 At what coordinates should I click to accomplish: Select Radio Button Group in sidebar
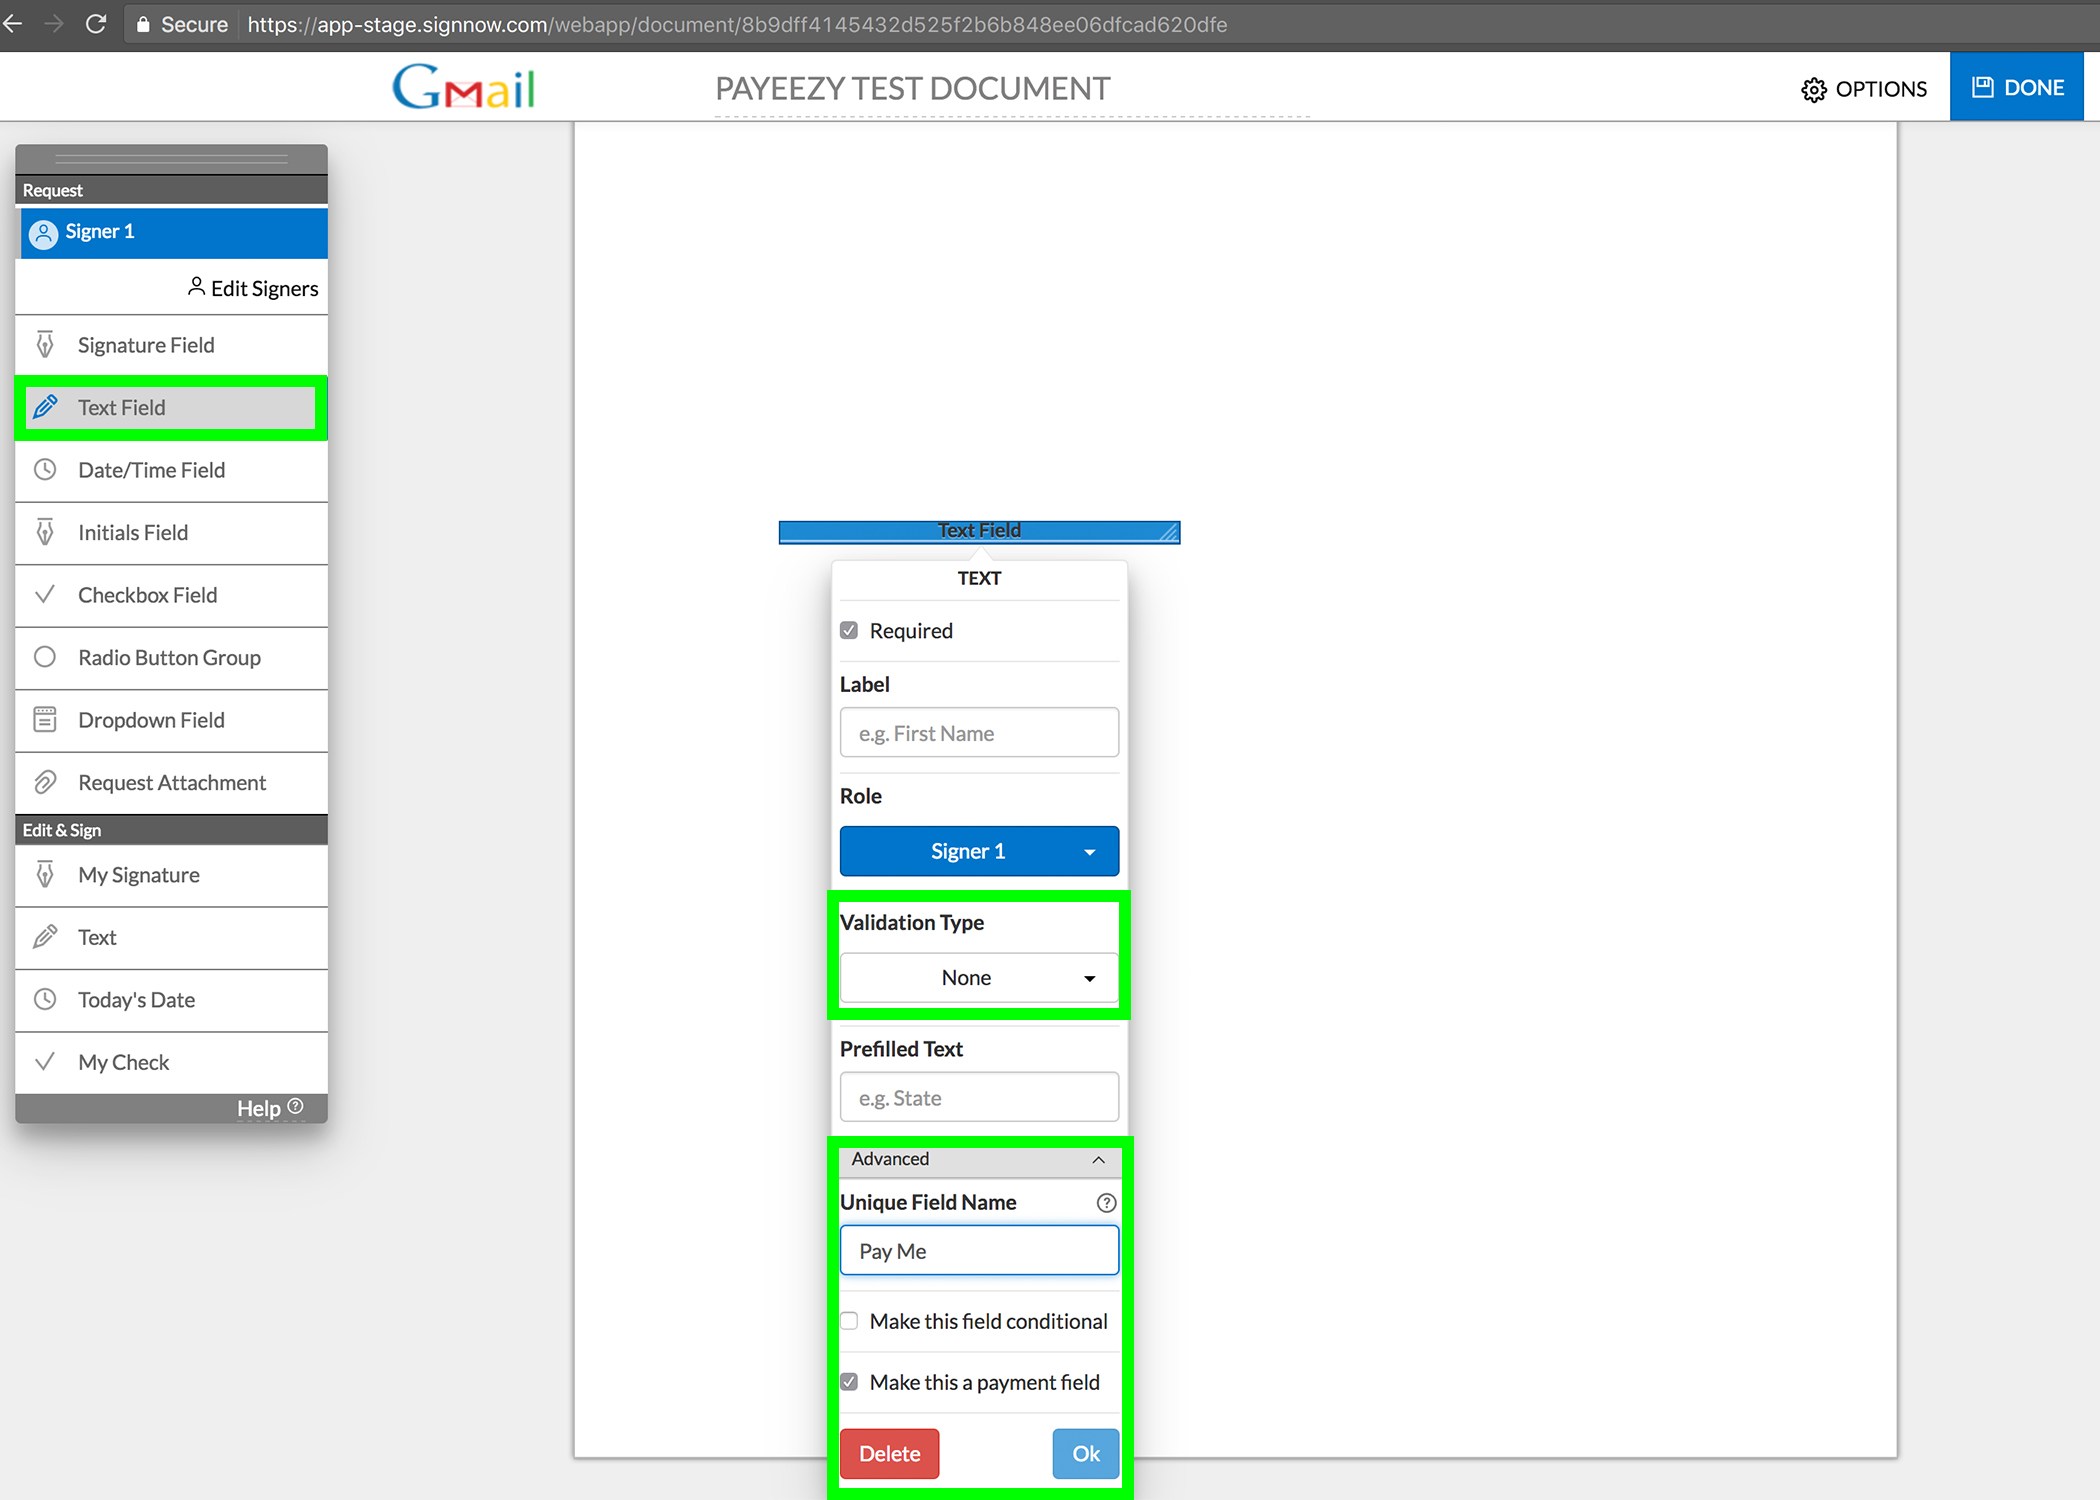point(170,657)
